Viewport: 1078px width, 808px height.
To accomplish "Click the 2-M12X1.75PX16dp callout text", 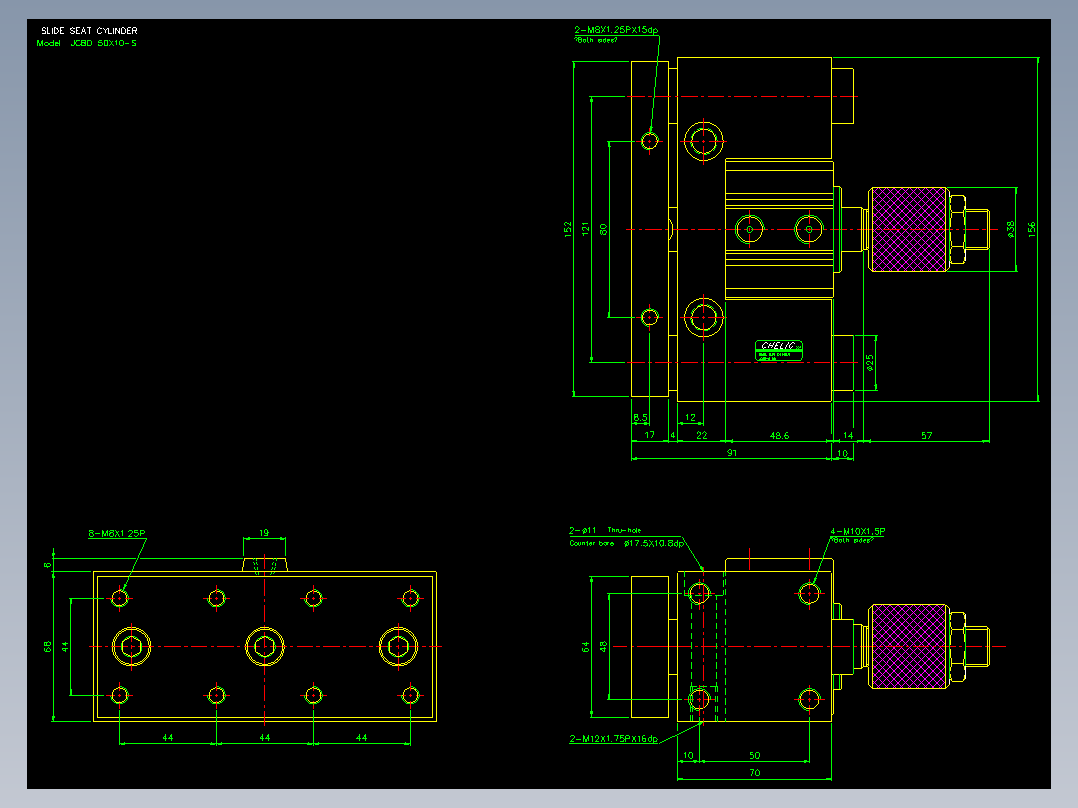I will pyautogui.click(x=613, y=739).
